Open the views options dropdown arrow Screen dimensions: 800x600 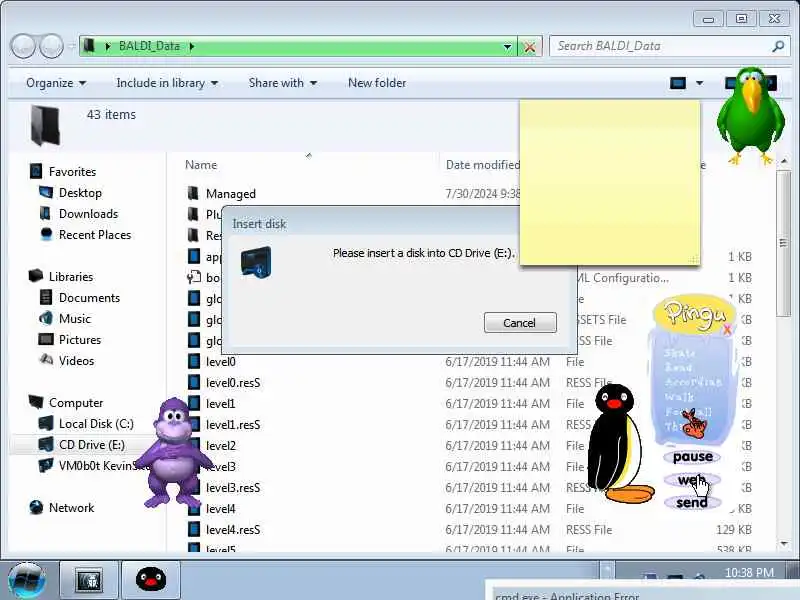click(699, 83)
